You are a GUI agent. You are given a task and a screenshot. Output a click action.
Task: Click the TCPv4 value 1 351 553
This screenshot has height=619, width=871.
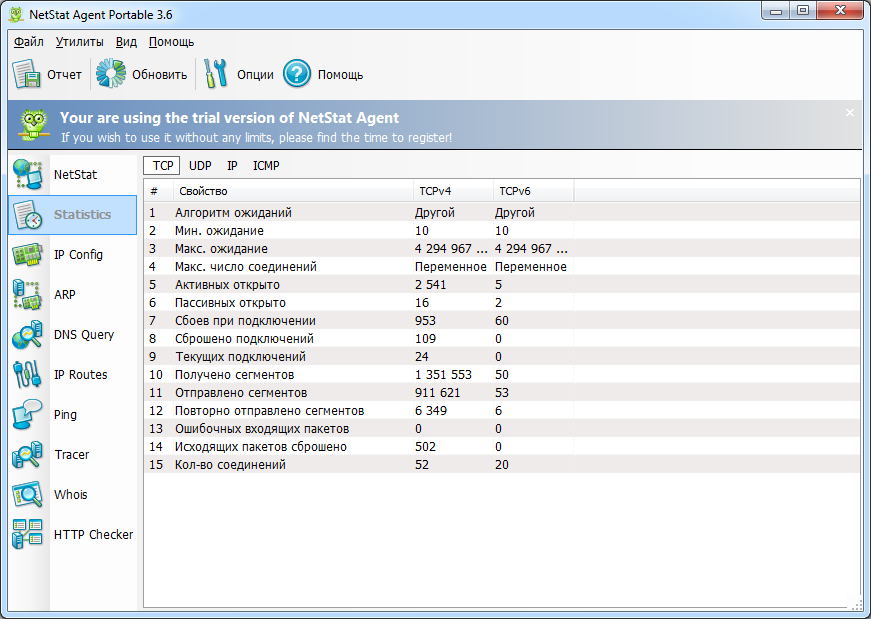tap(443, 375)
